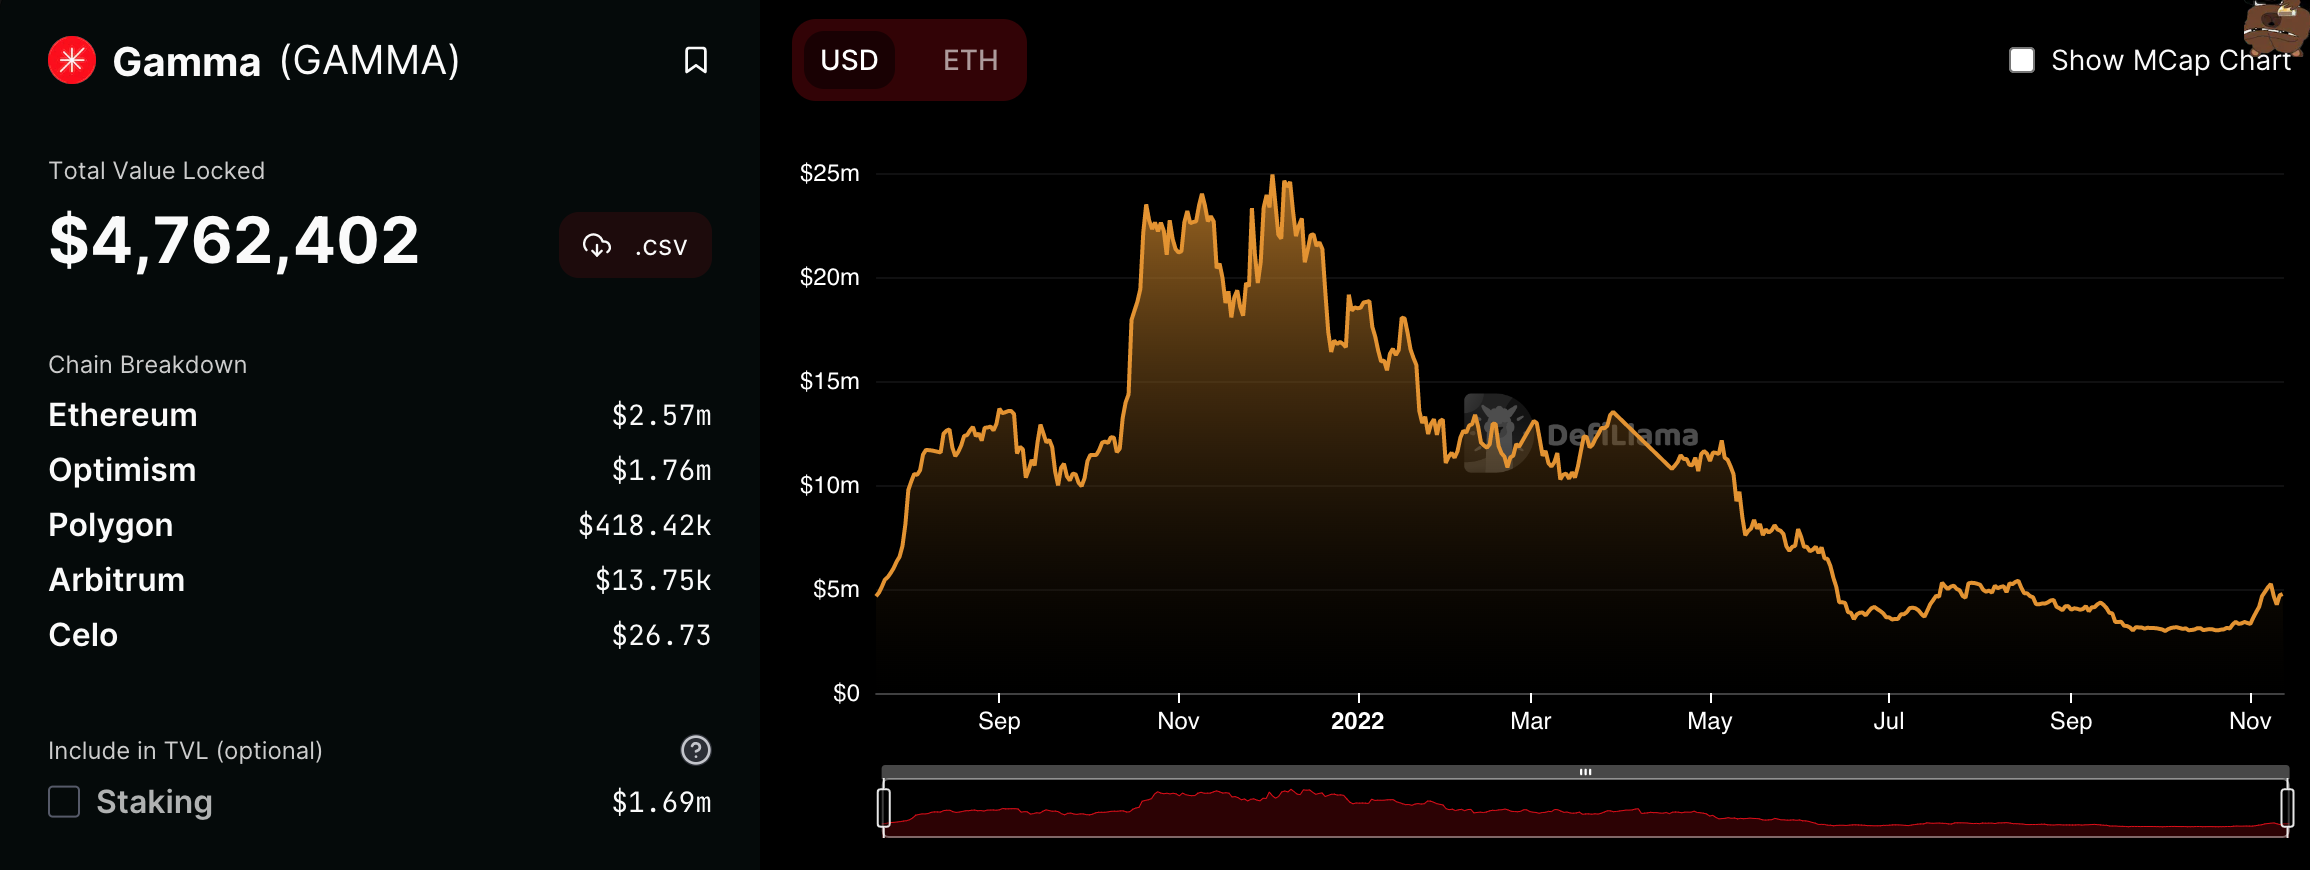
Task: Click the Mar label on the x-axis
Action: 1530,721
